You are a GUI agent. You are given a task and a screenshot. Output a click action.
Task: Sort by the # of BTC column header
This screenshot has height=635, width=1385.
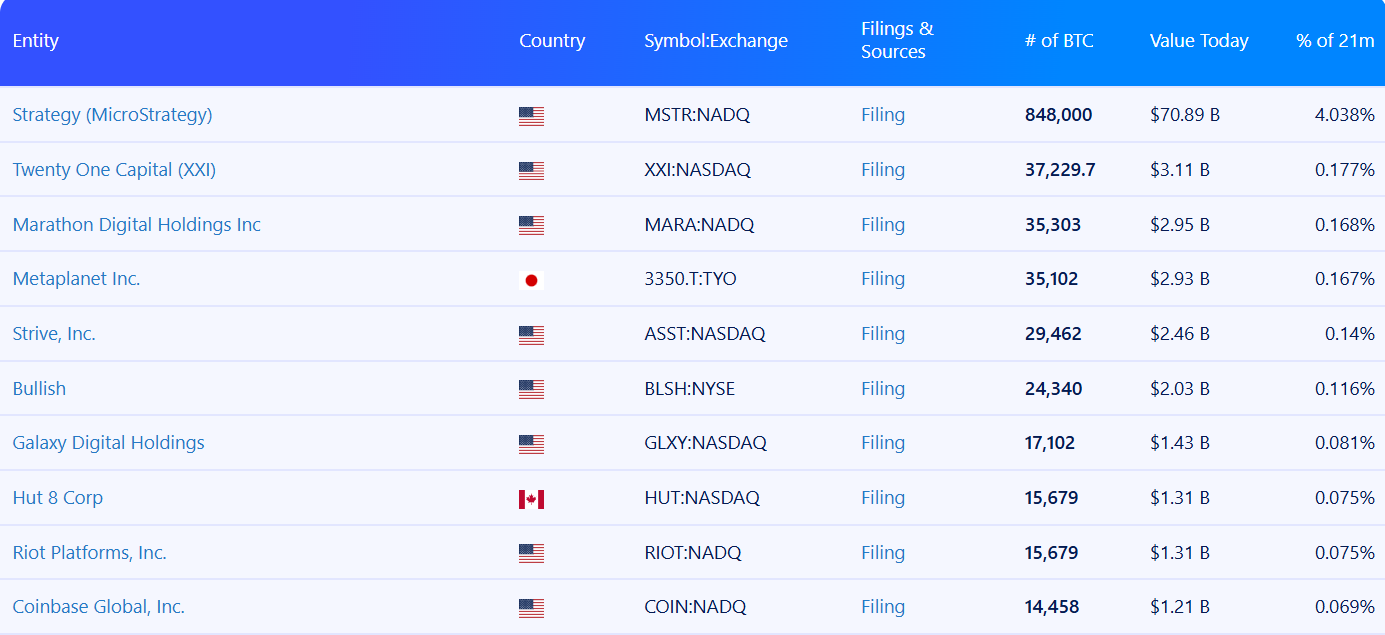click(1059, 41)
